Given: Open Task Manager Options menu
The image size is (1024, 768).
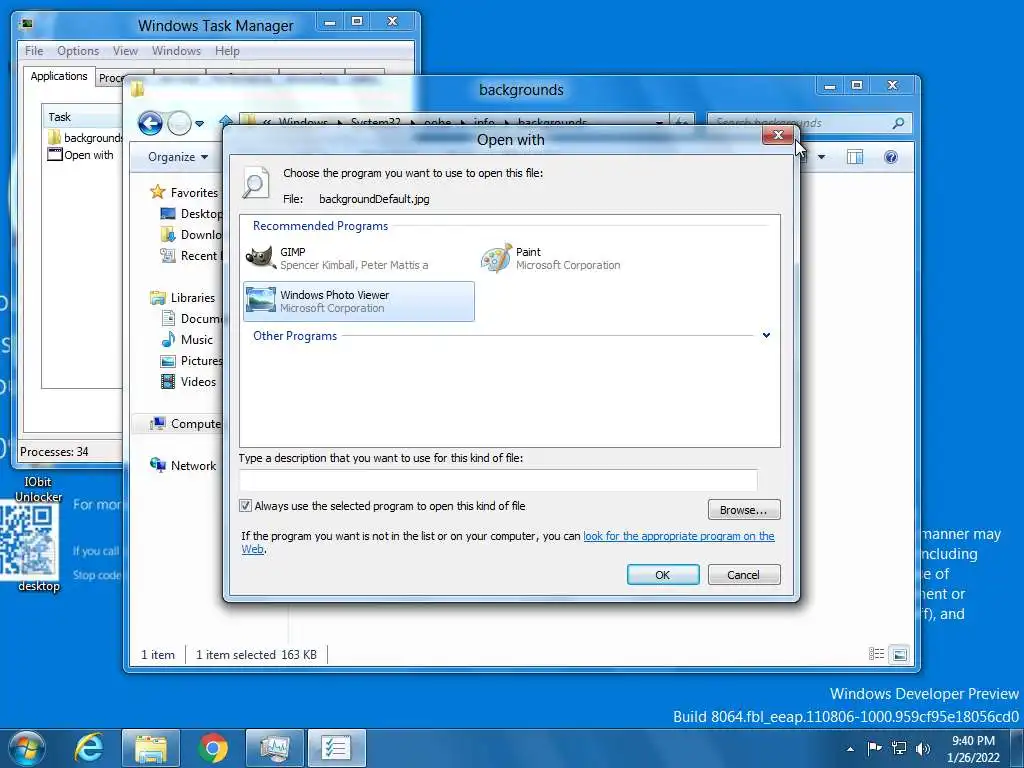Looking at the screenshot, I should pyautogui.click(x=78, y=51).
